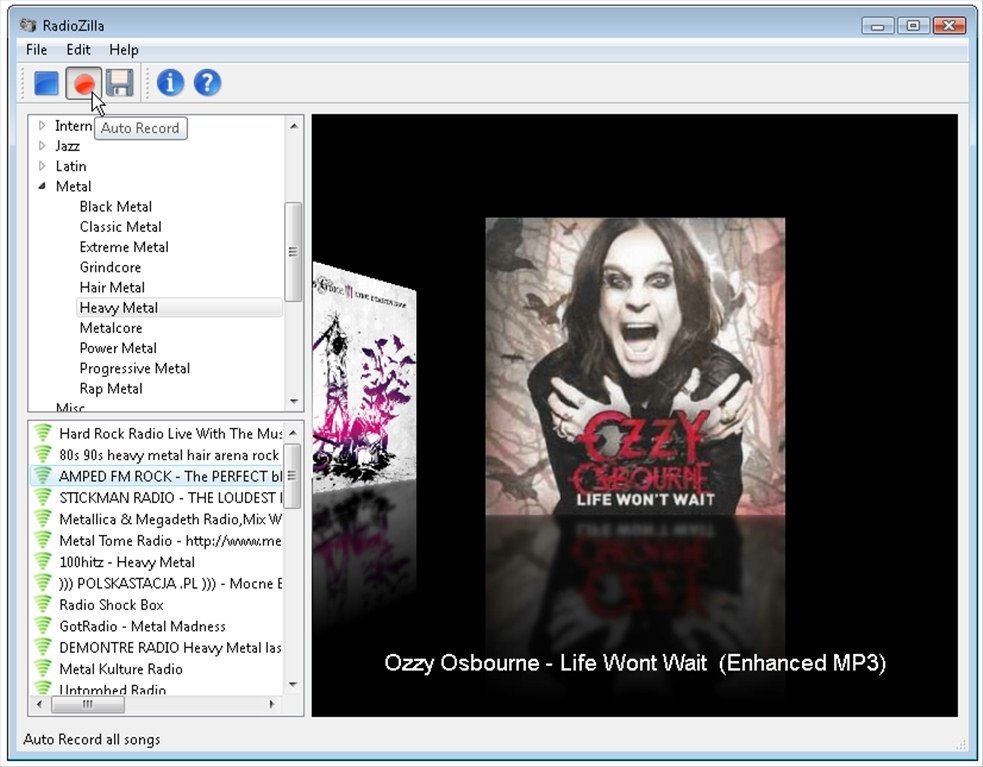Play Metal Tome Radio station

[170, 541]
